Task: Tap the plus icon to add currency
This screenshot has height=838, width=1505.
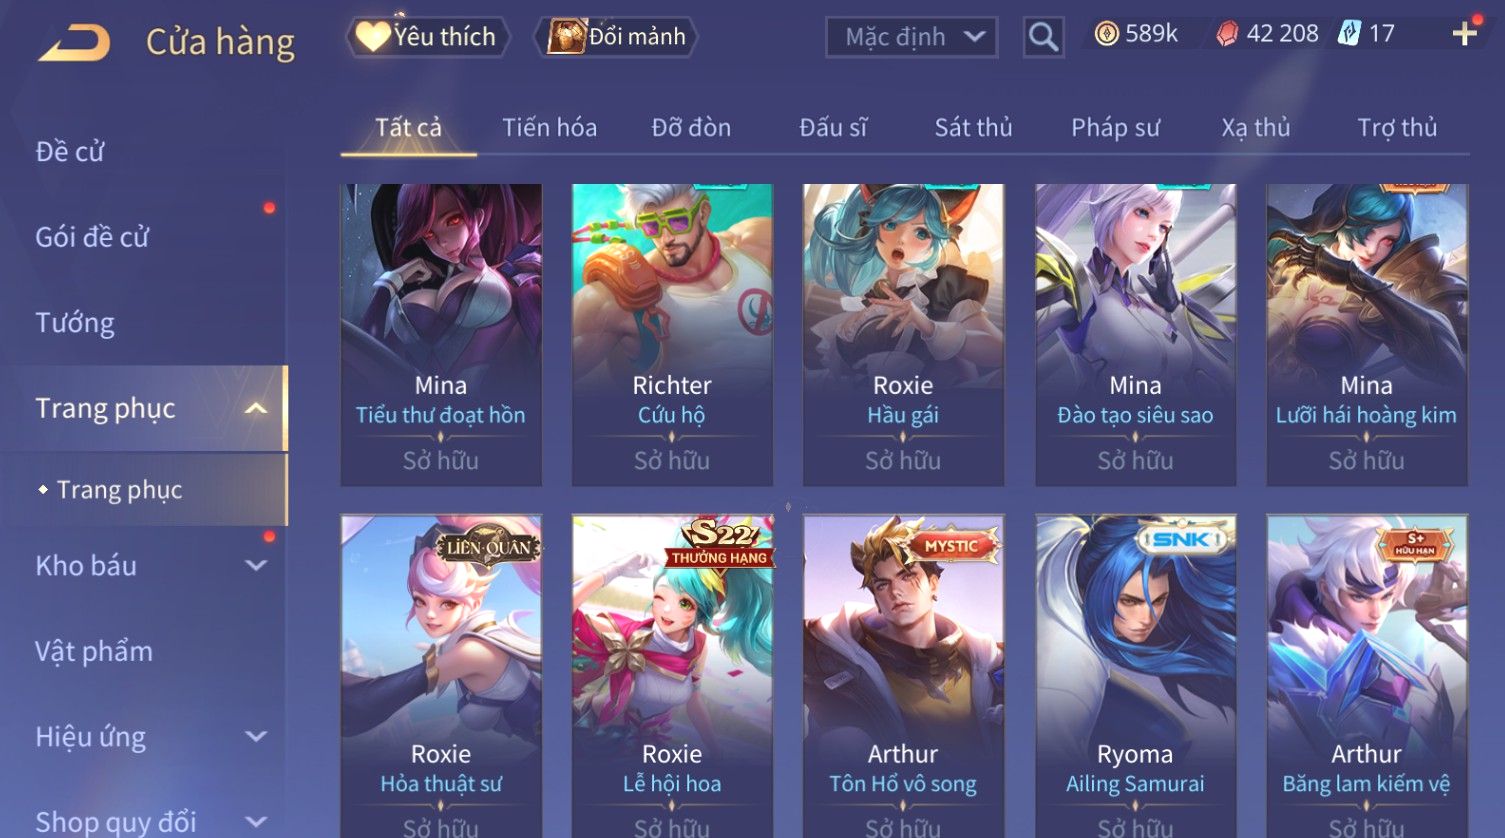Action: click(x=1465, y=34)
